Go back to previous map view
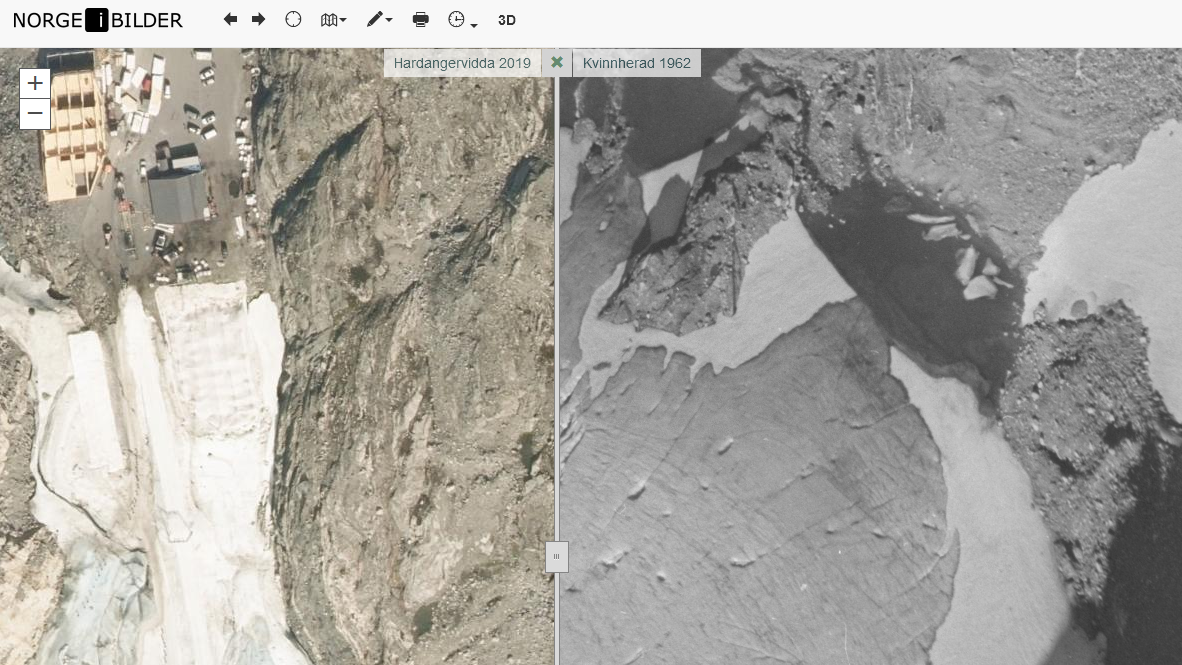The width and height of the screenshot is (1182, 665). (230, 19)
